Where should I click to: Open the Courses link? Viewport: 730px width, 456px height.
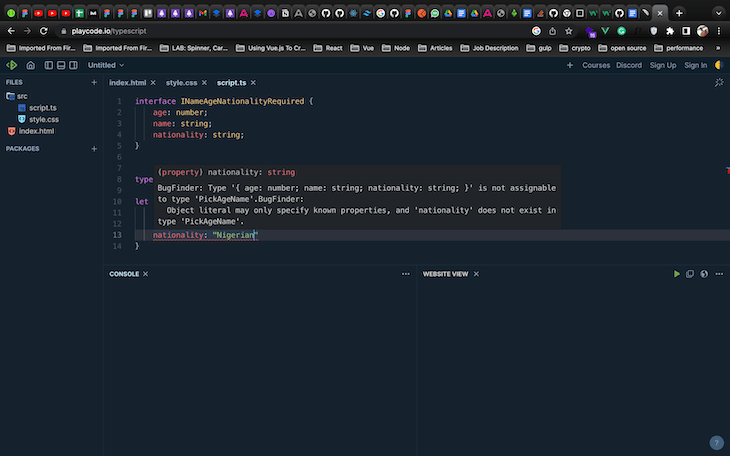596,65
